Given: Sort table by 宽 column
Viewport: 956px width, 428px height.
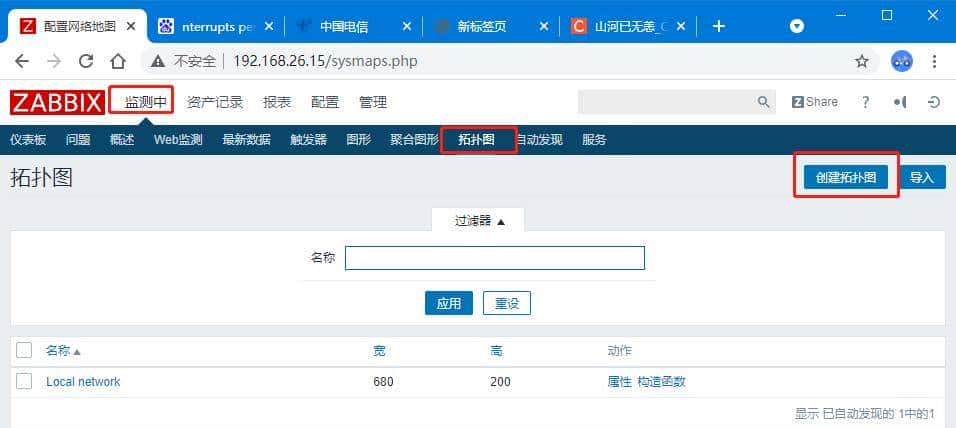Looking at the screenshot, I should 379,351.
